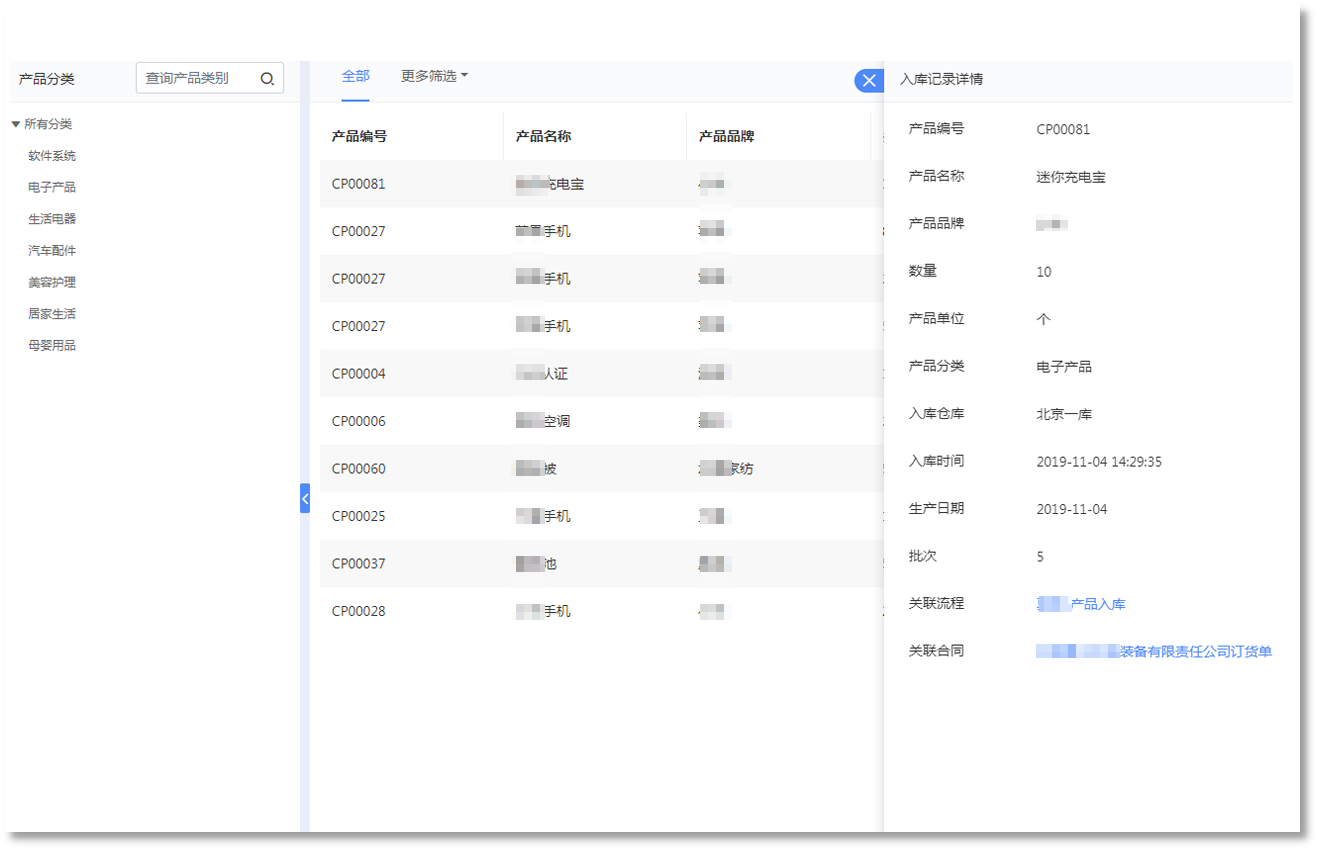Click 北京一库 warehouse value

coord(1064,414)
